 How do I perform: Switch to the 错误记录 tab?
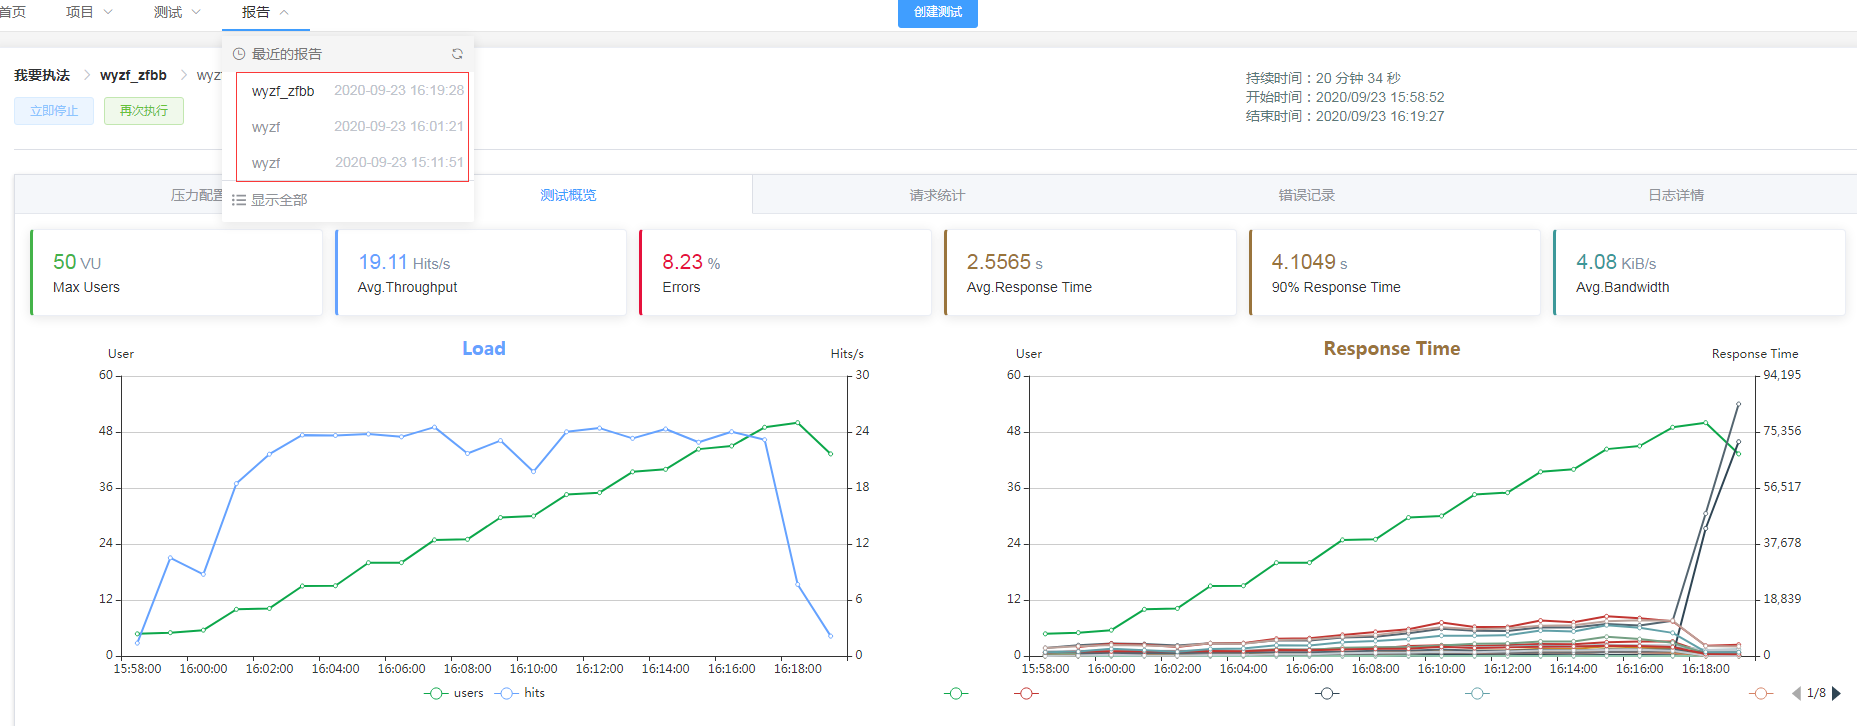1306,195
